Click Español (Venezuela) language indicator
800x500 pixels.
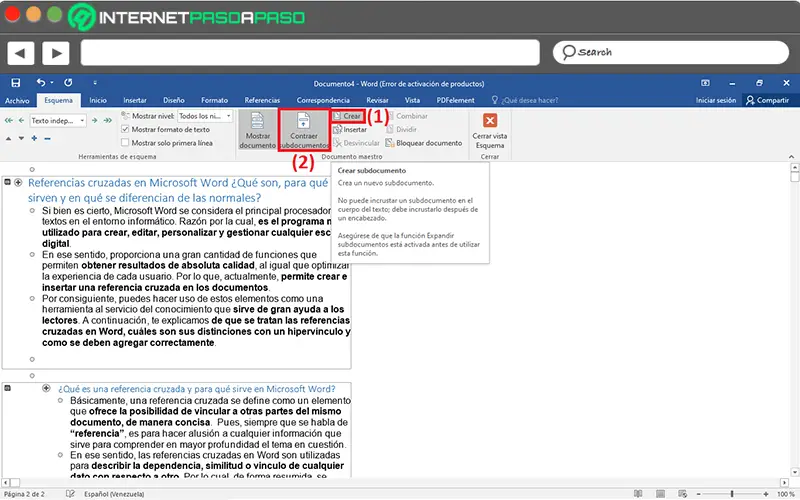(x=114, y=494)
